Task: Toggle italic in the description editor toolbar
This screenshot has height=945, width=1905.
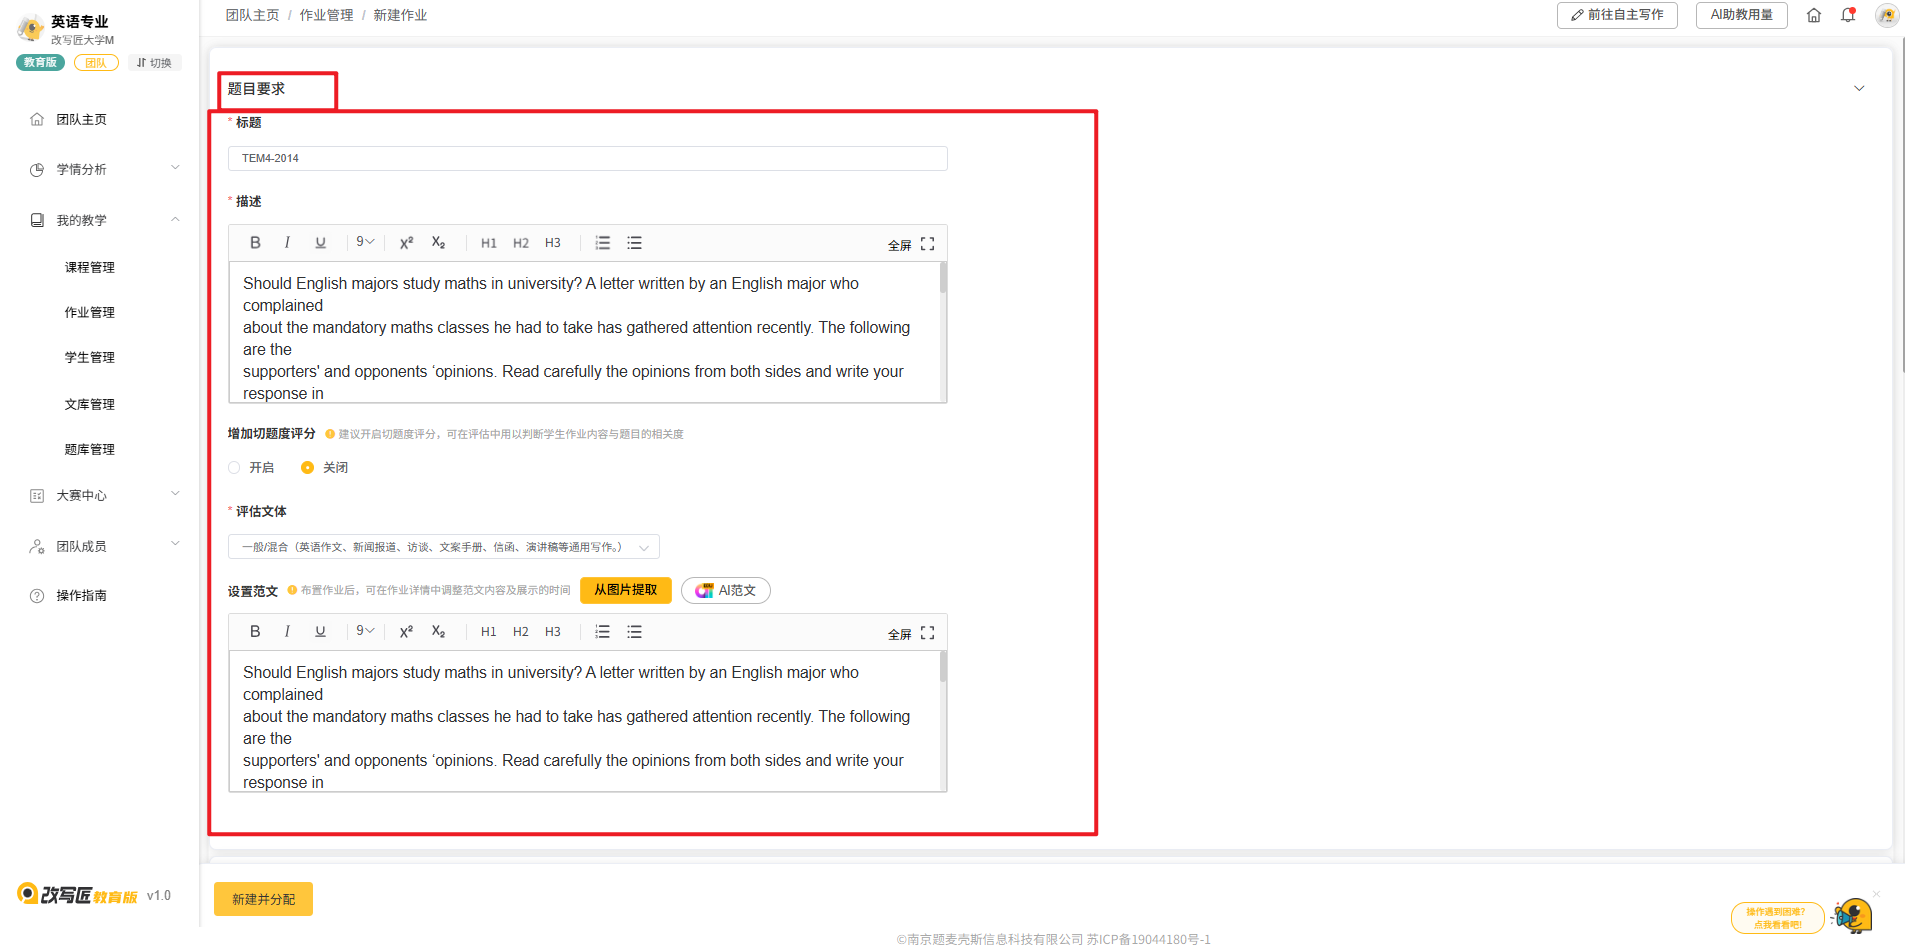Action: [287, 243]
